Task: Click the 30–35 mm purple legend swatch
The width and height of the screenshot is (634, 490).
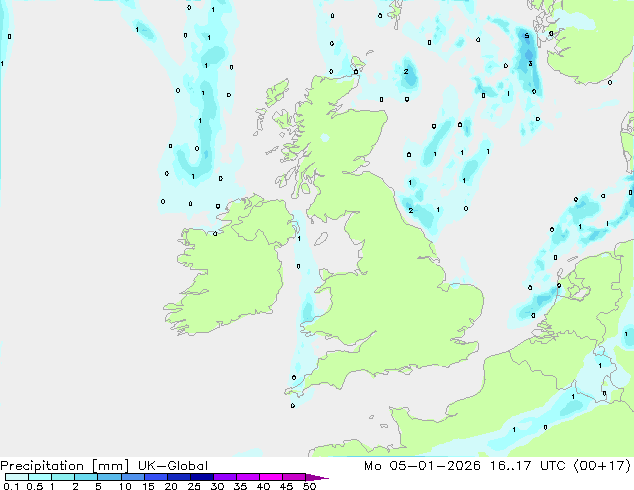Action: (x=225, y=477)
